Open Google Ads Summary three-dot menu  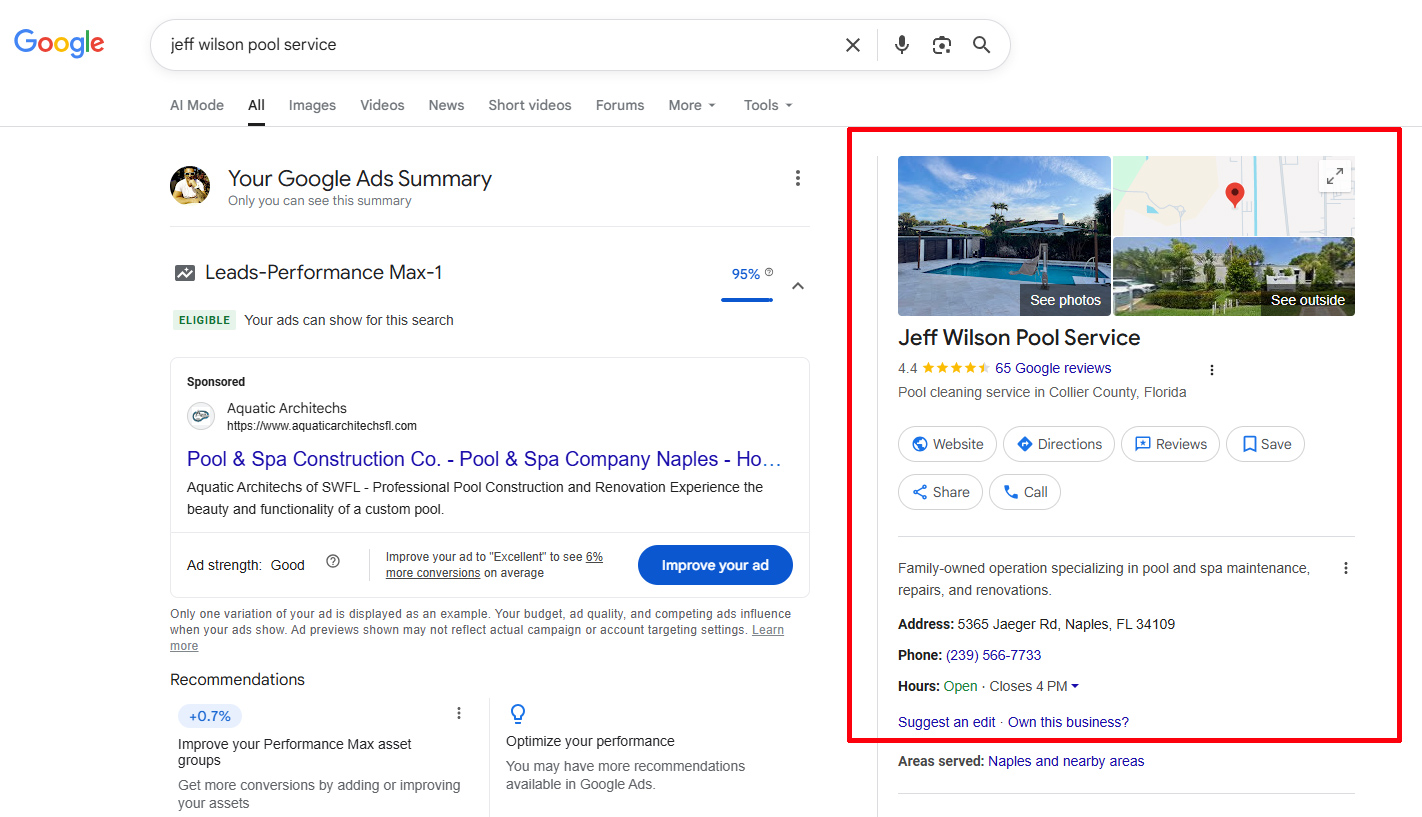point(797,178)
